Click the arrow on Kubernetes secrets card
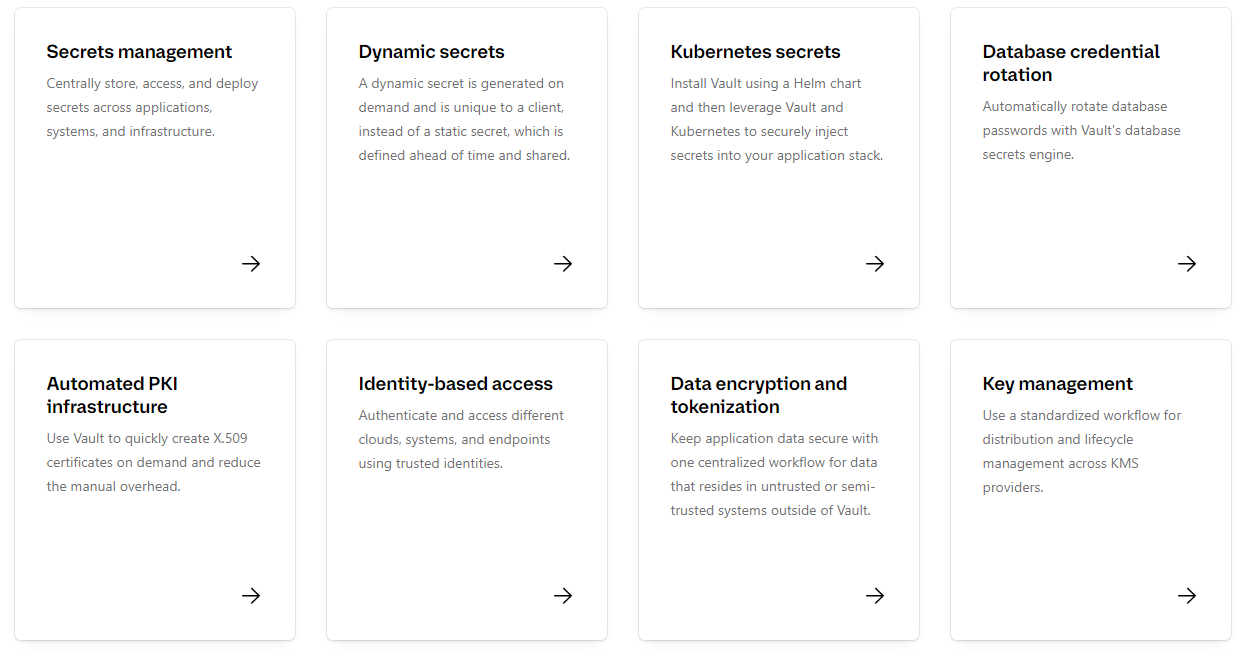 (875, 264)
